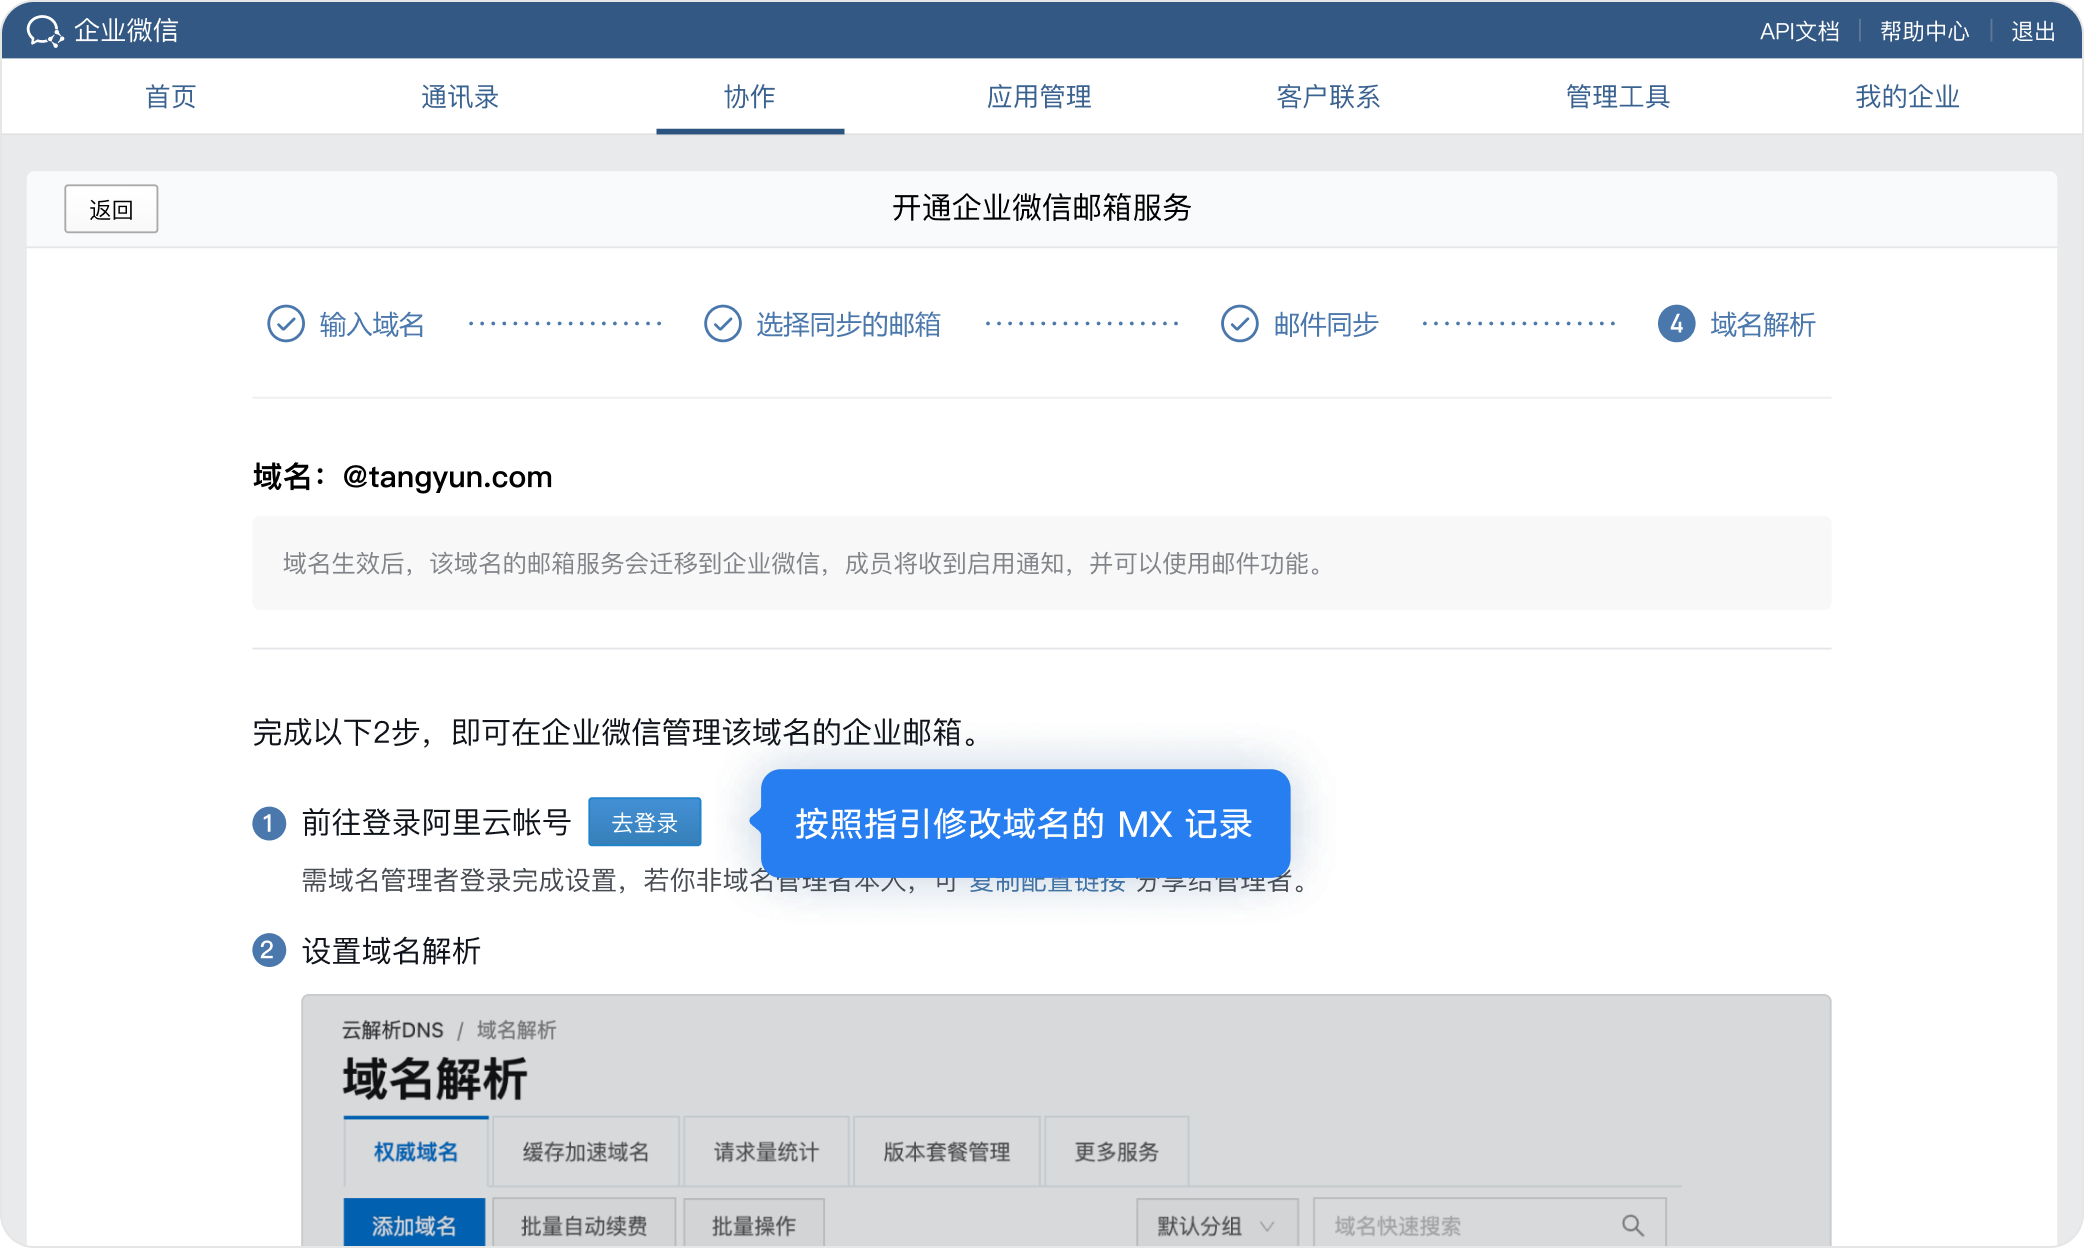Open 帮助中心 in the header
Screen dimensions: 2084x1248
(x=1924, y=31)
